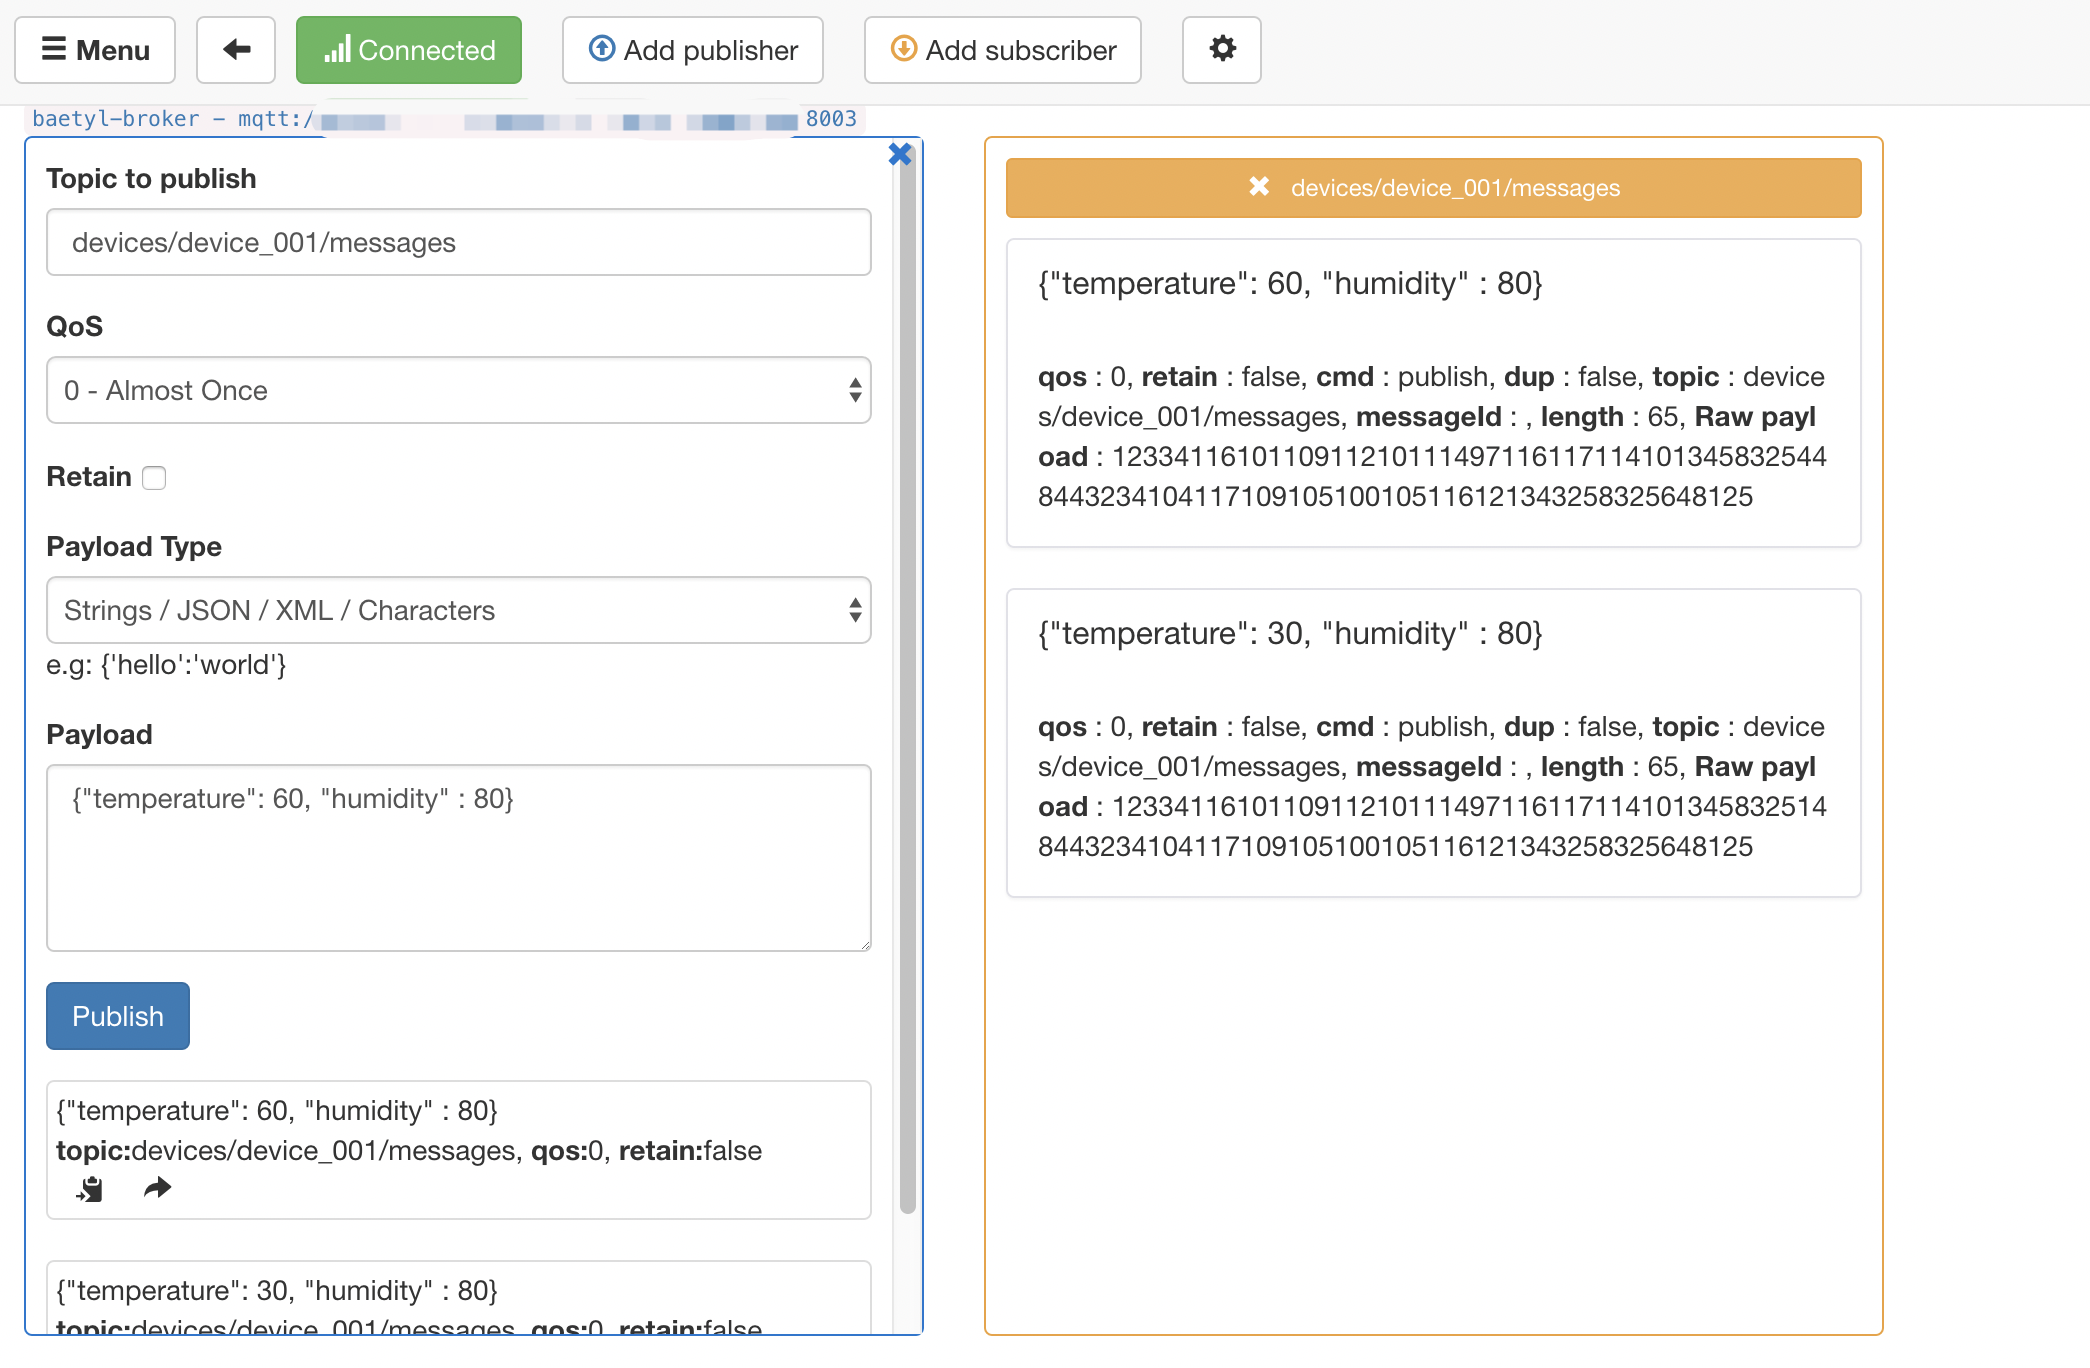Open the hamburger Menu button

pos(95,50)
